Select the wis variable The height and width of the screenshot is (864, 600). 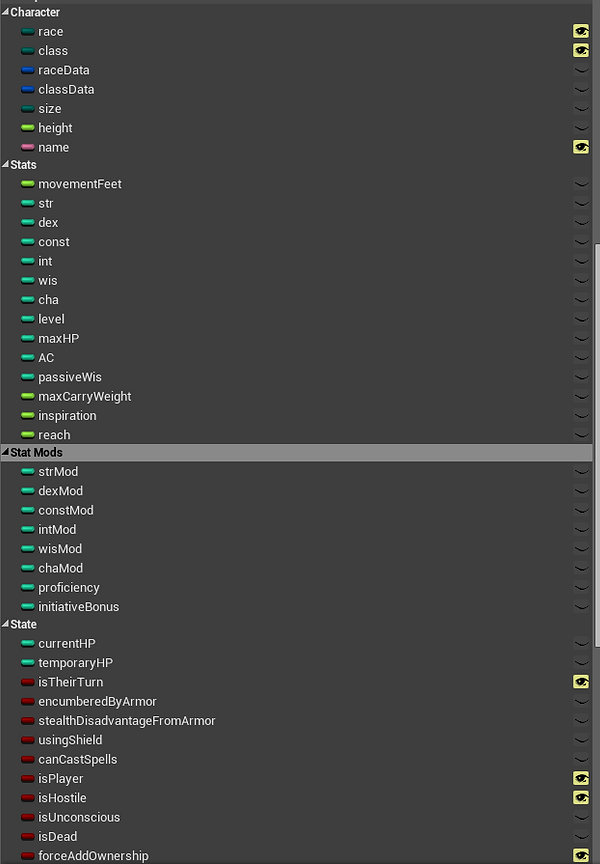(47, 280)
